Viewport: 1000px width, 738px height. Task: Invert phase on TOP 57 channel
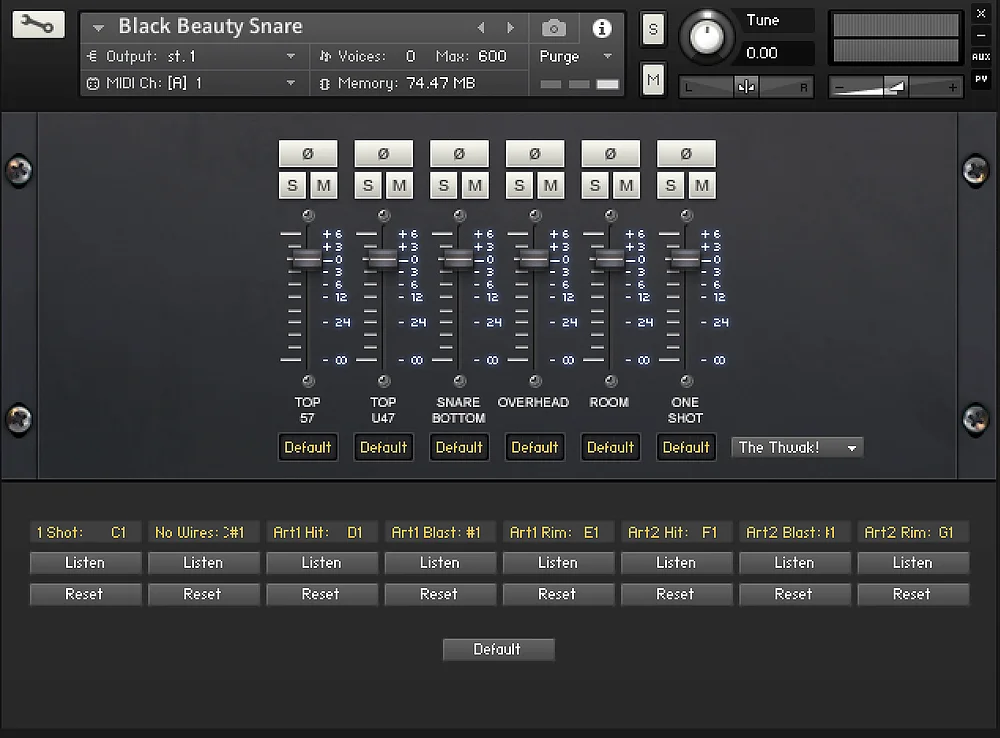308,154
